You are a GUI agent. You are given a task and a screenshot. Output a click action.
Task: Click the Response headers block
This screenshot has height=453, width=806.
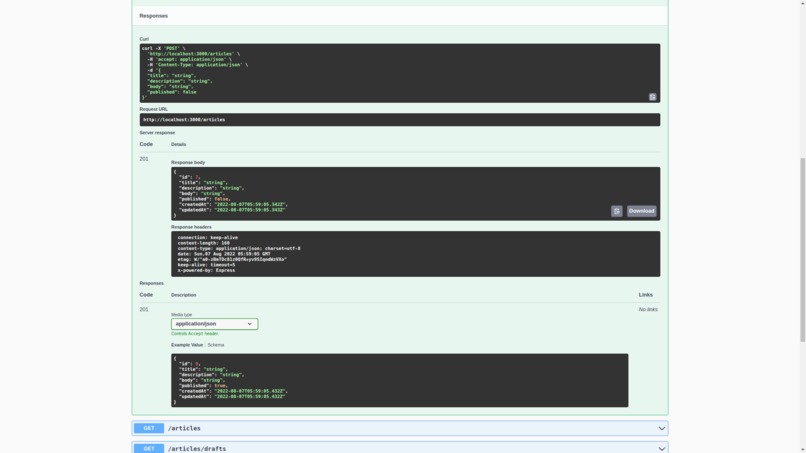coord(415,254)
